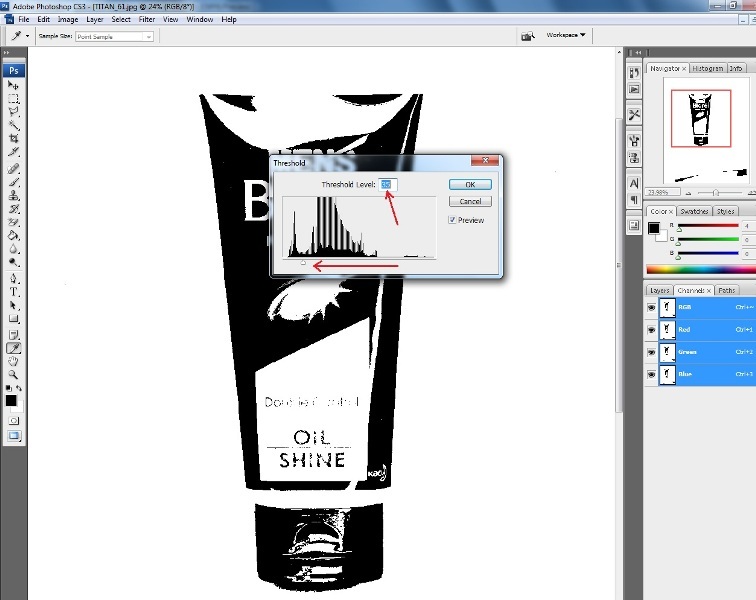Open the Character panel icon in dock

634,183
